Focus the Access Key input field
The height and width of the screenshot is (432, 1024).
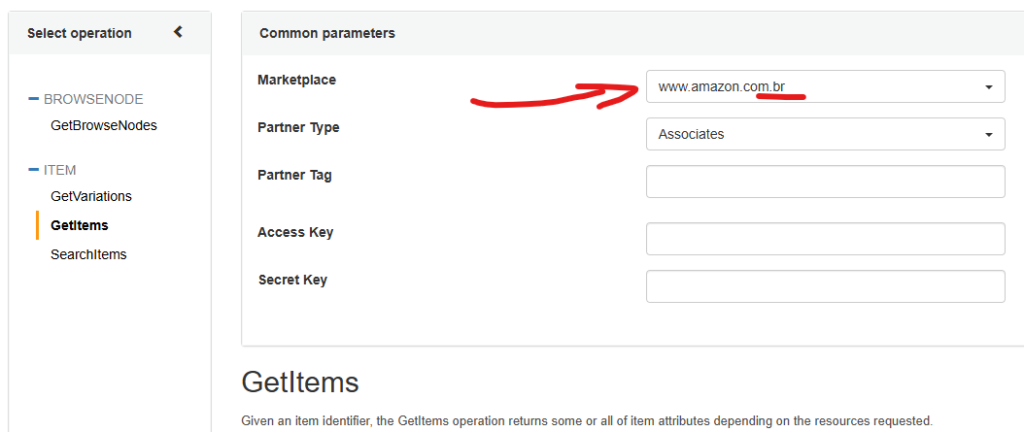pyautogui.click(x=825, y=239)
